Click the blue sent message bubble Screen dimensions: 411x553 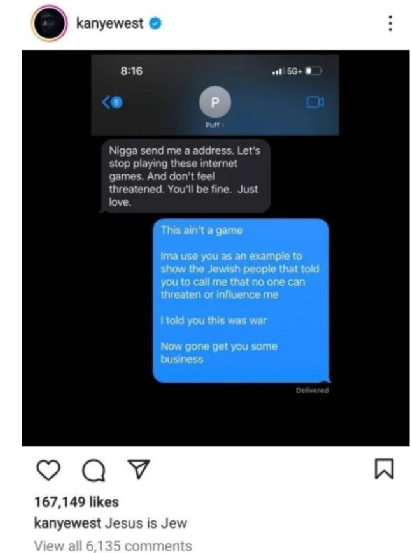241,300
